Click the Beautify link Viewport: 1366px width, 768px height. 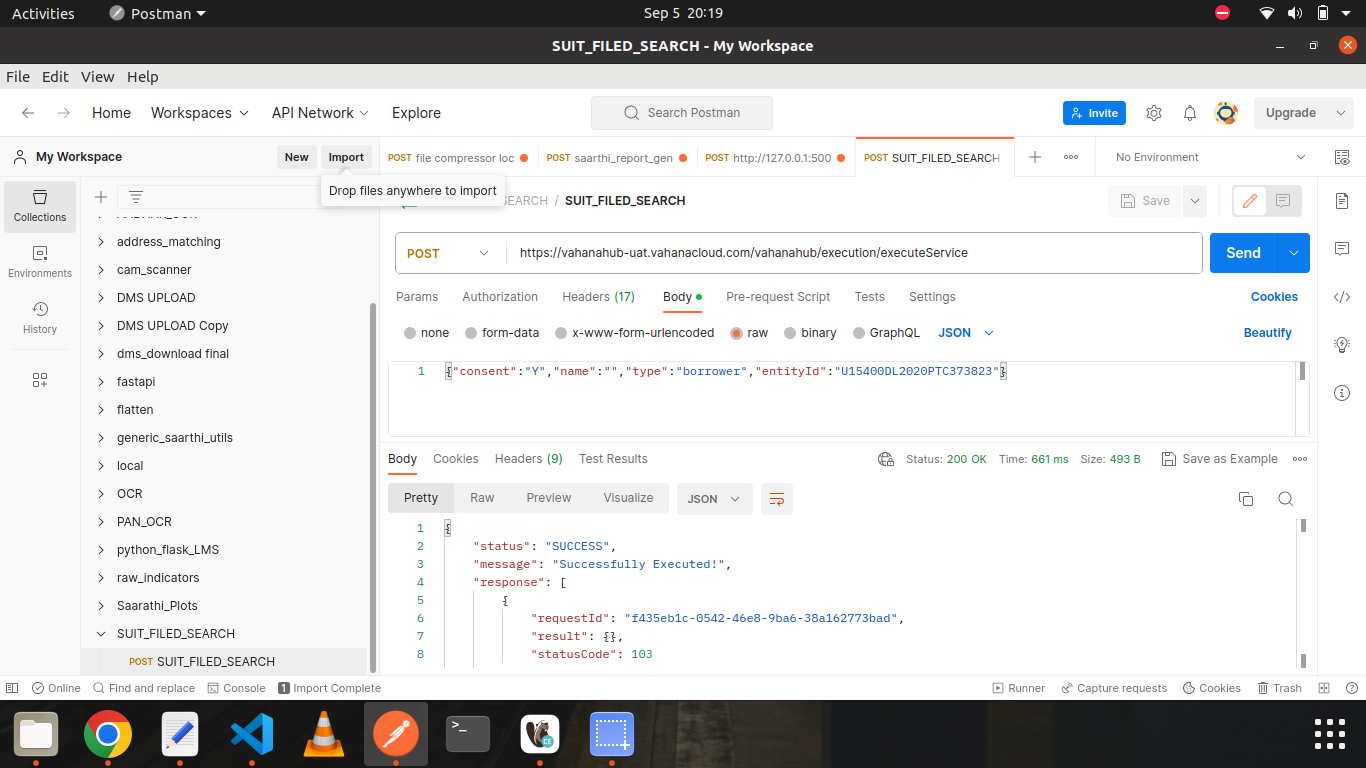click(x=1267, y=333)
